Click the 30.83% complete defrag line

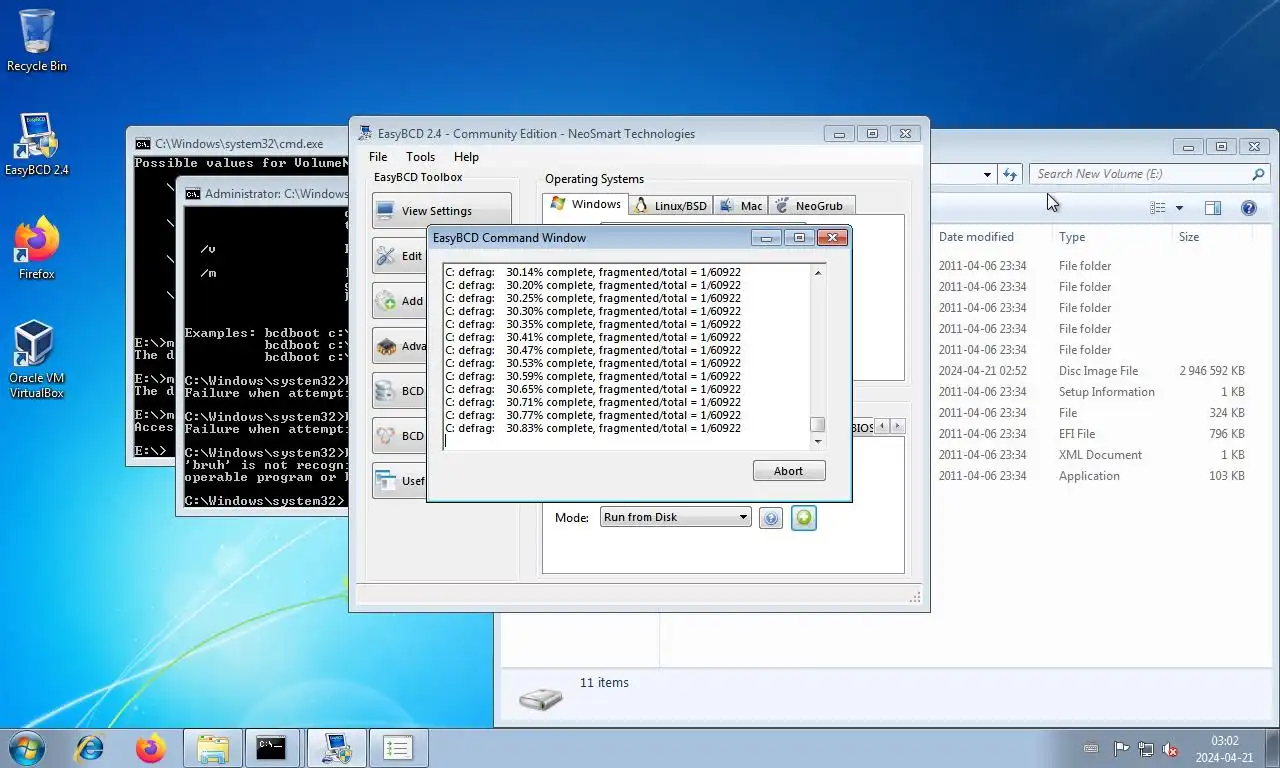point(593,428)
